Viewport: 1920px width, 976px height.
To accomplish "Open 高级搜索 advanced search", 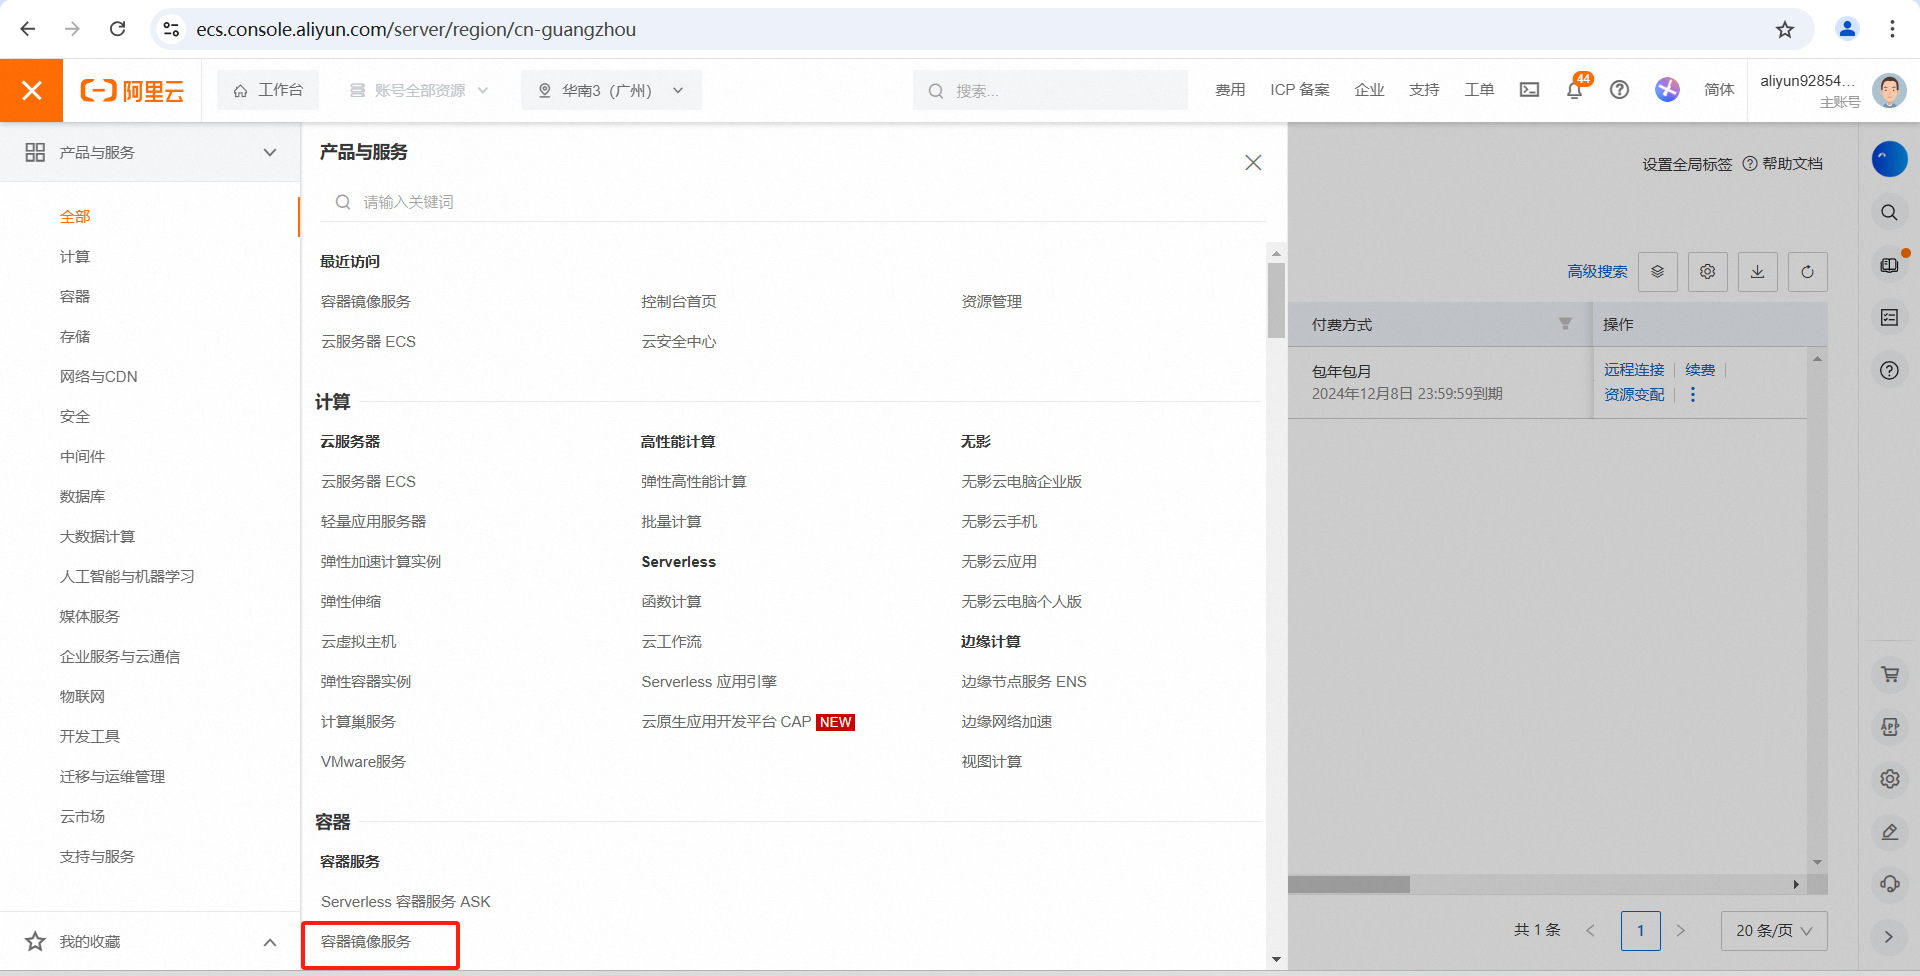I will (1597, 271).
